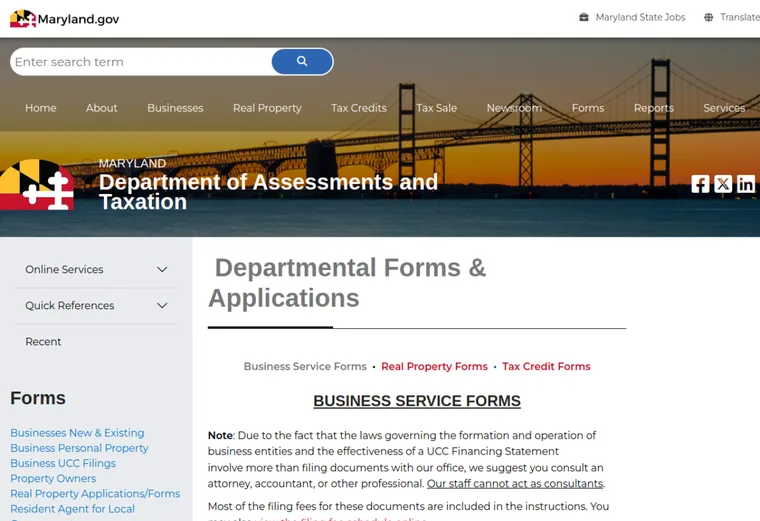Open the Reports navigation item
The height and width of the screenshot is (521, 760).
click(x=653, y=108)
